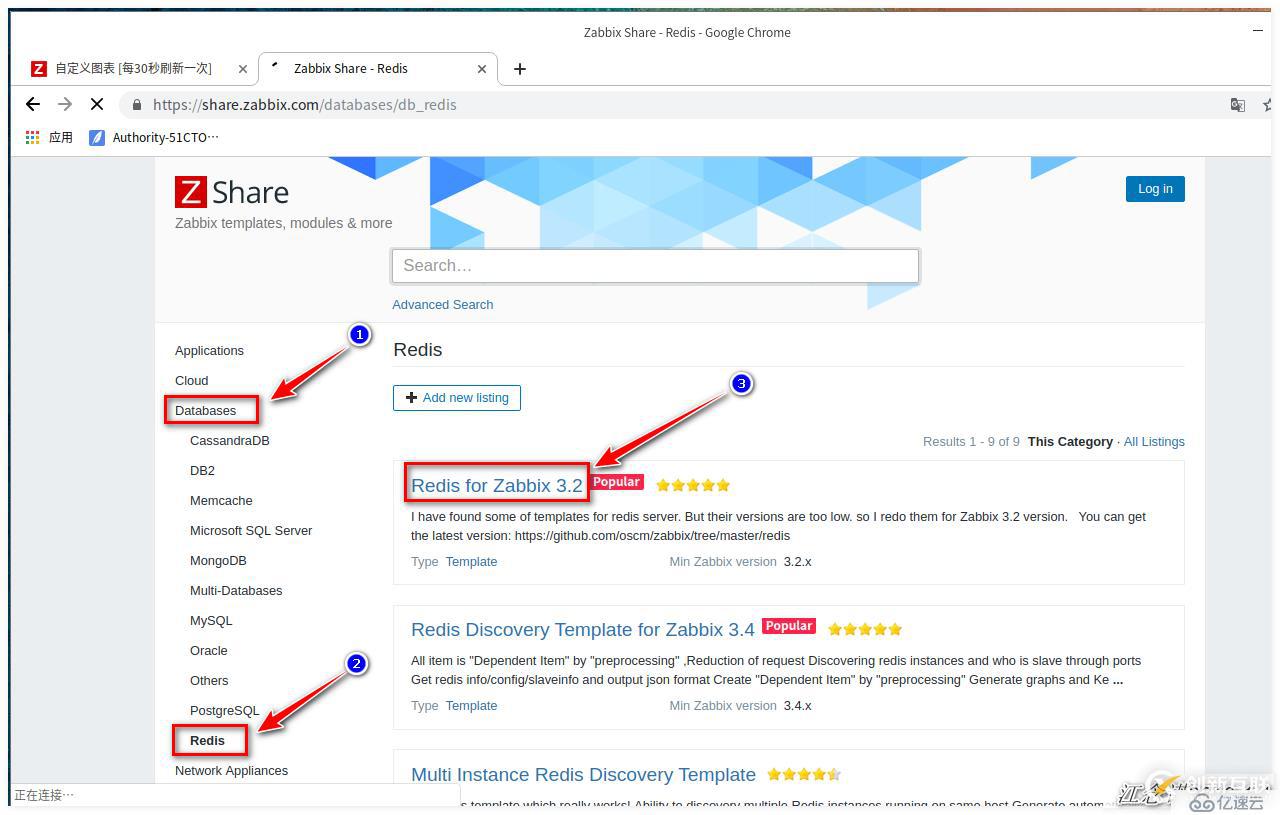Open Microsoft SQL Server subcategory
1280x815 pixels.
pos(251,531)
